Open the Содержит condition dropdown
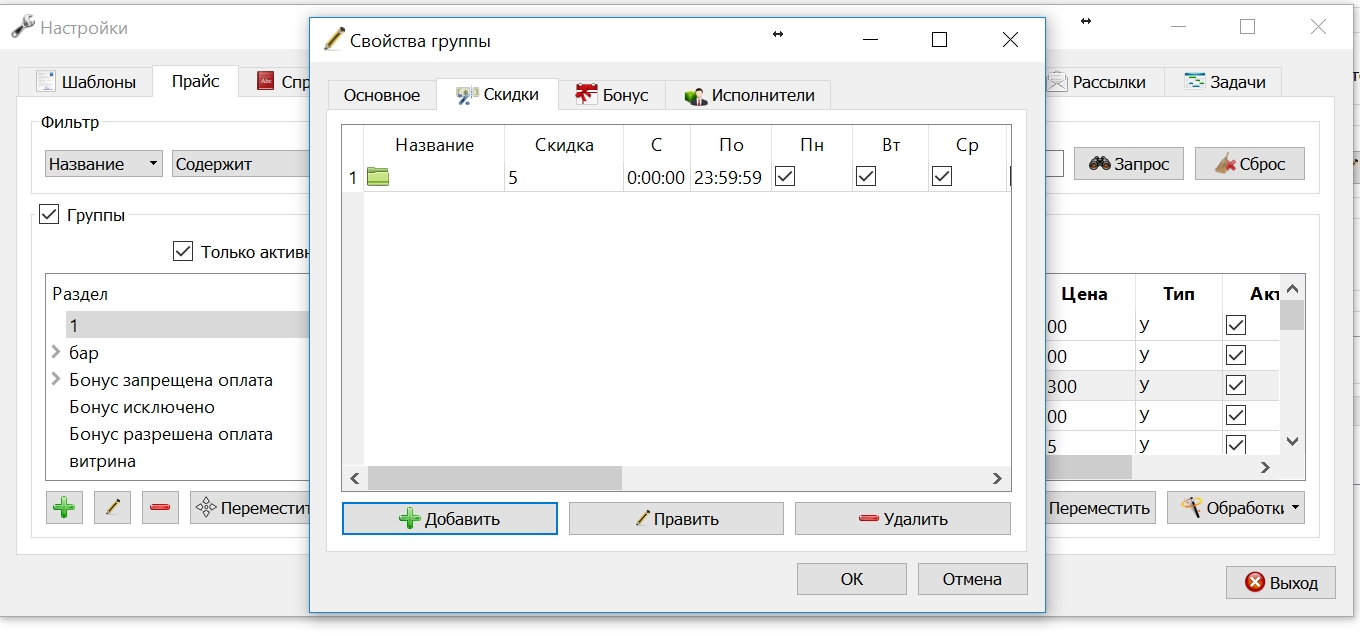The width and height of the screenshot is (1360, 636). [x=240, y=164]
